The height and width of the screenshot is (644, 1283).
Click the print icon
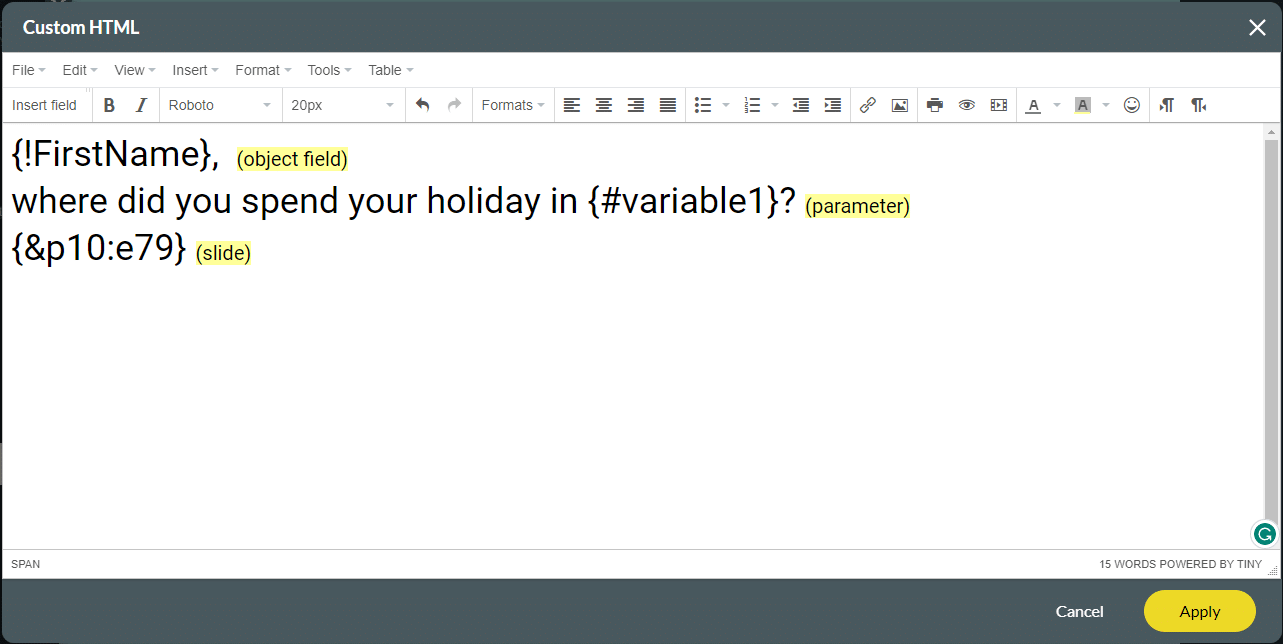[x=934, y=105]
